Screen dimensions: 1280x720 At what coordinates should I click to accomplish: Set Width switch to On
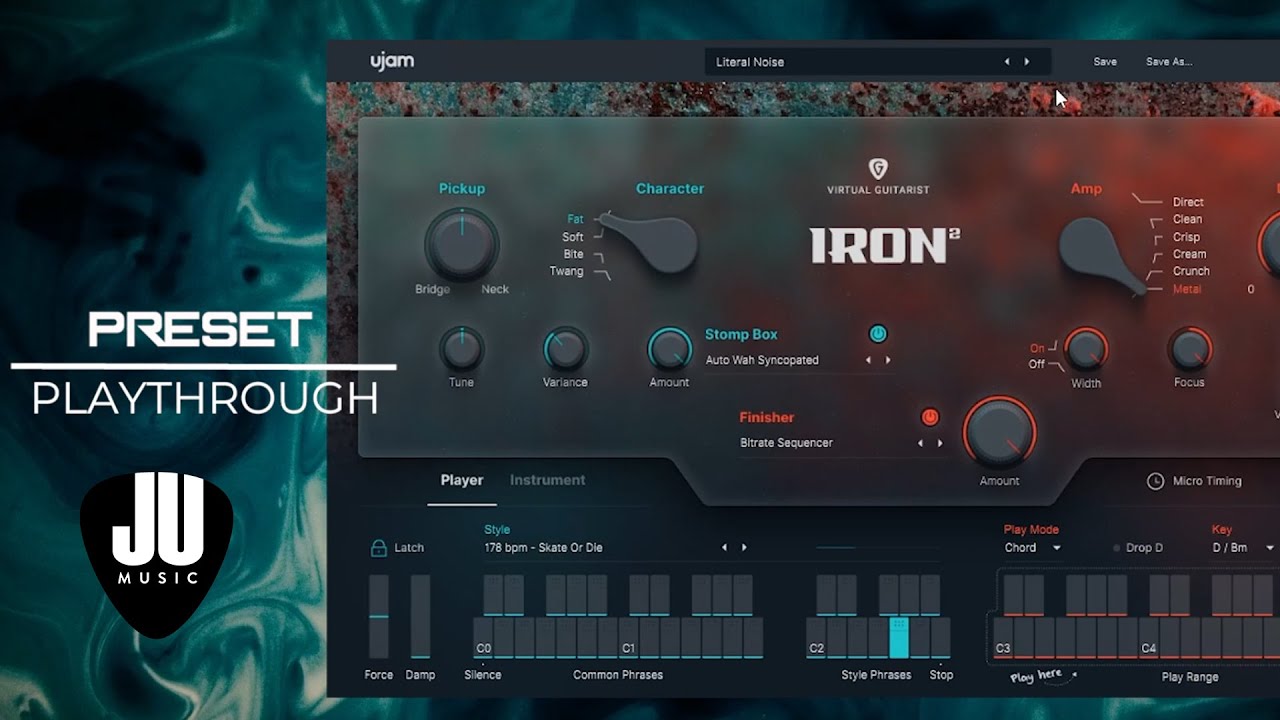tap(1037, 349)
